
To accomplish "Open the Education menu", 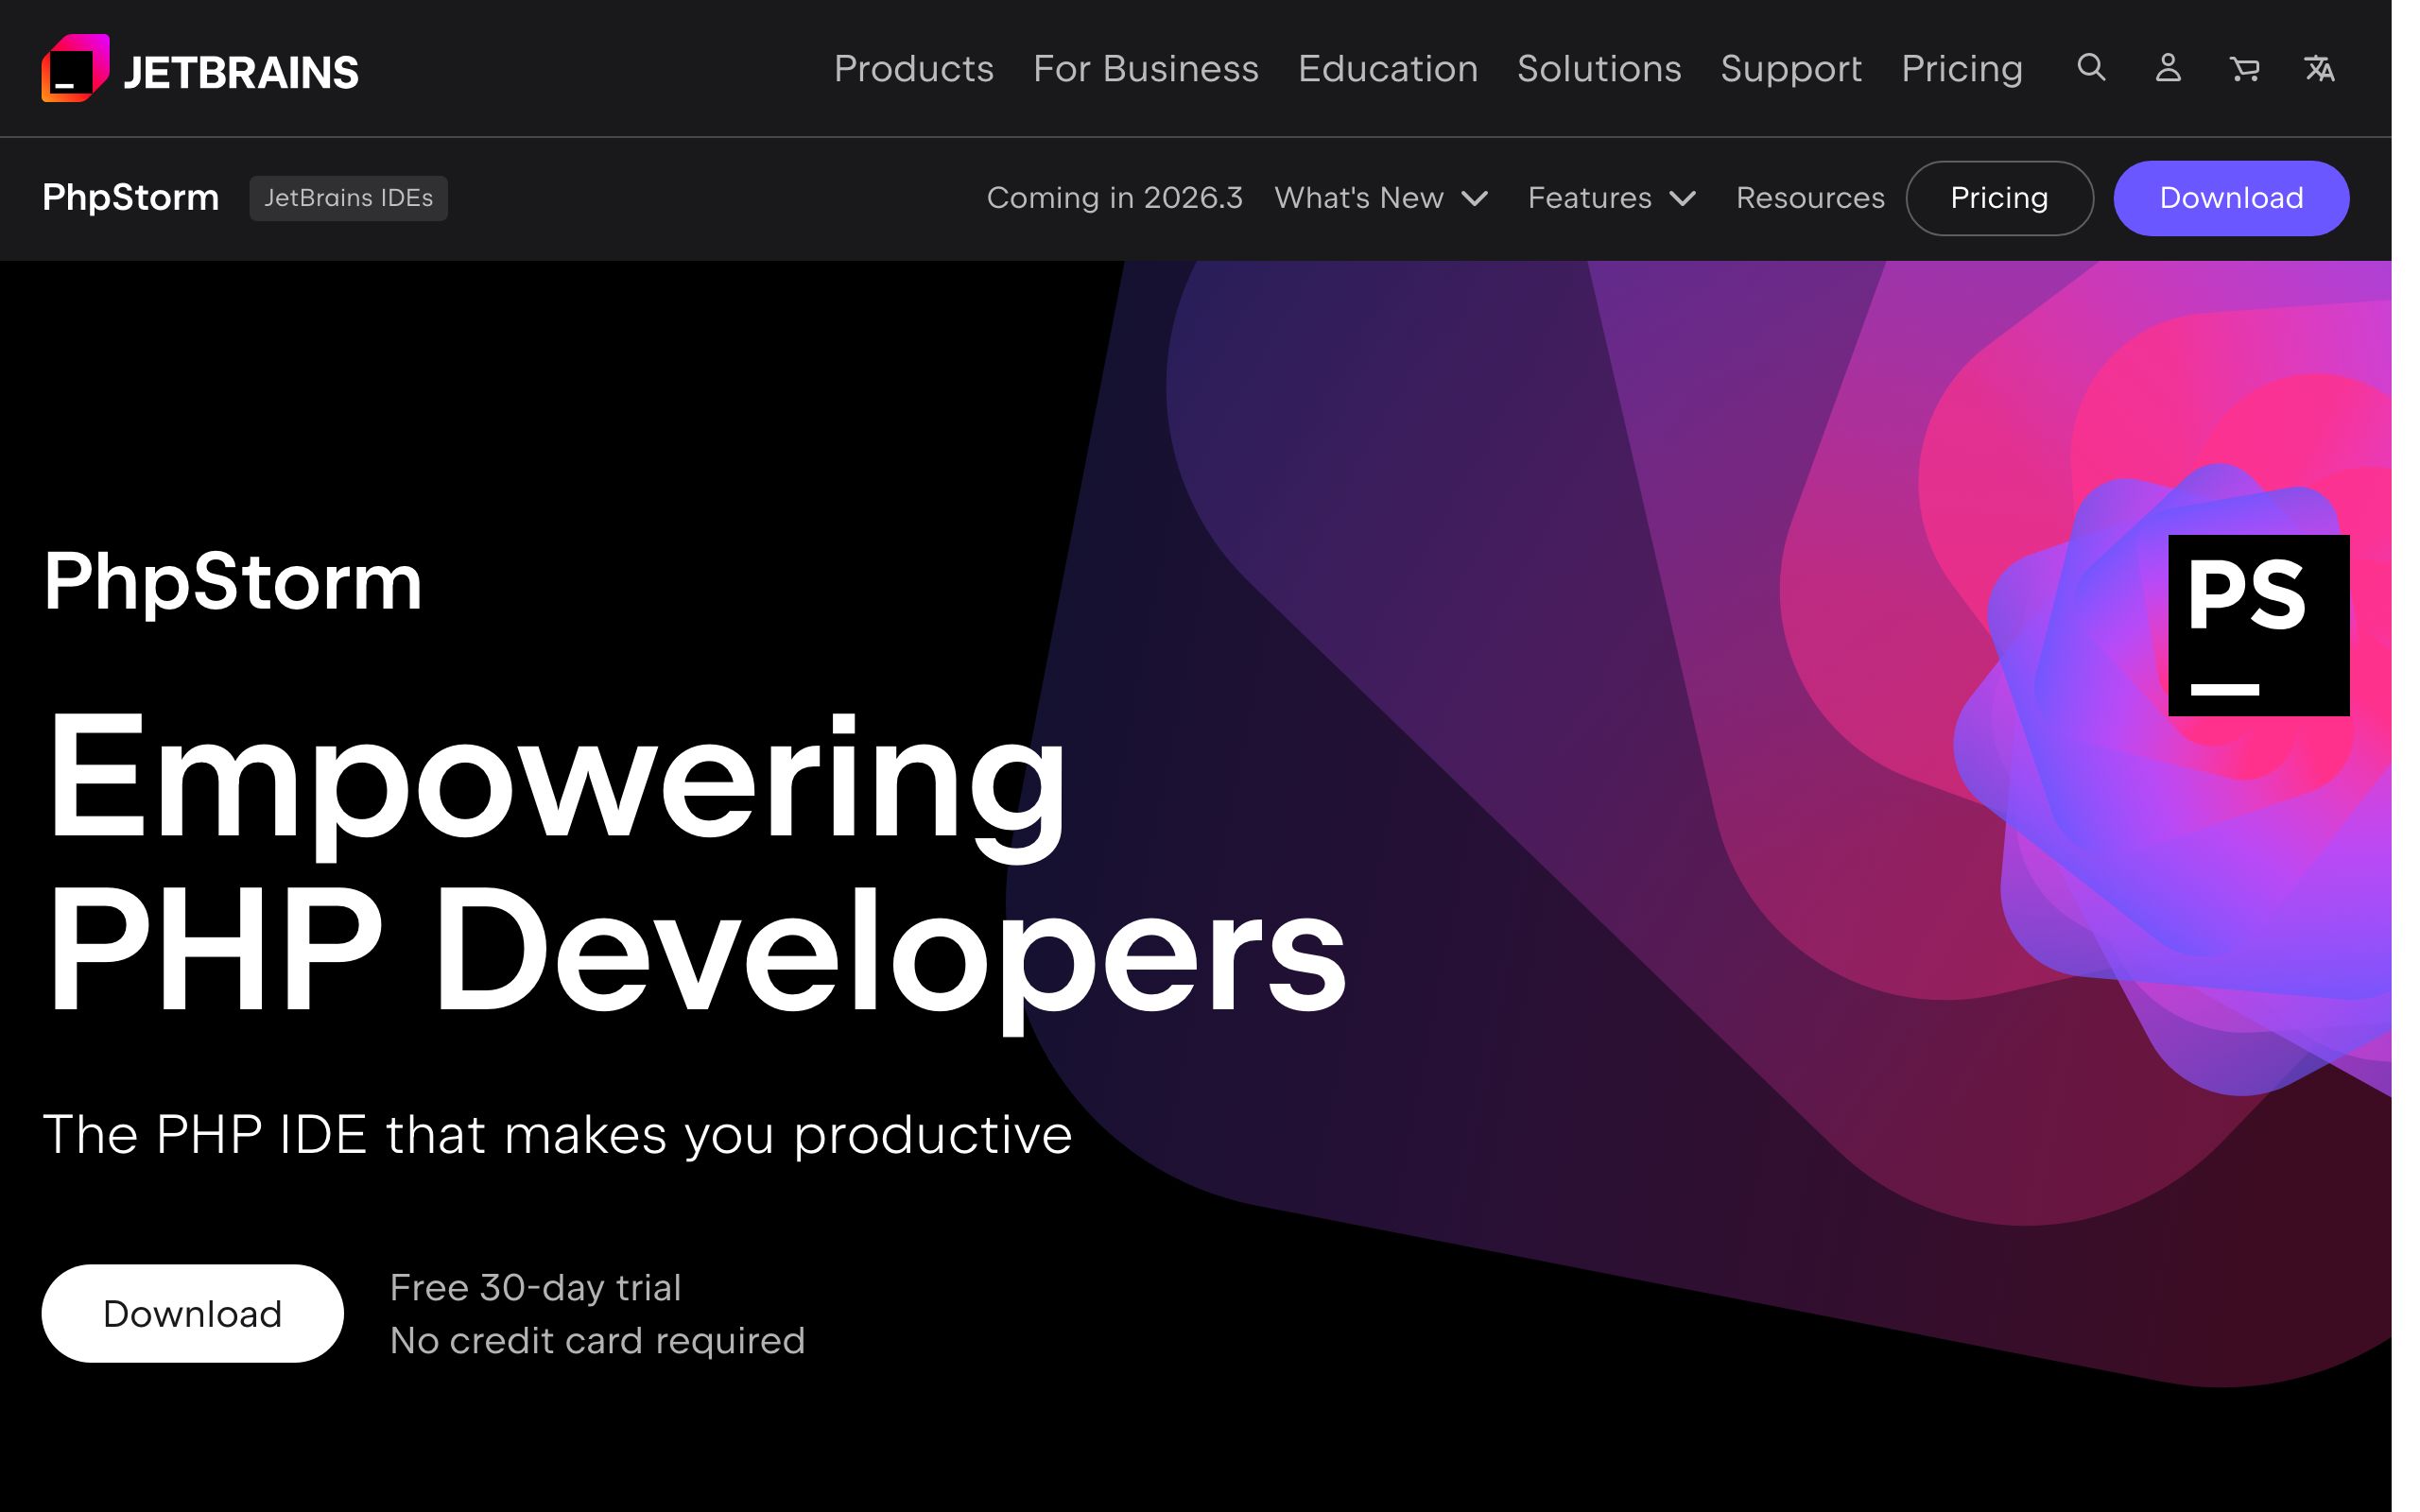I will (1387, 68).
